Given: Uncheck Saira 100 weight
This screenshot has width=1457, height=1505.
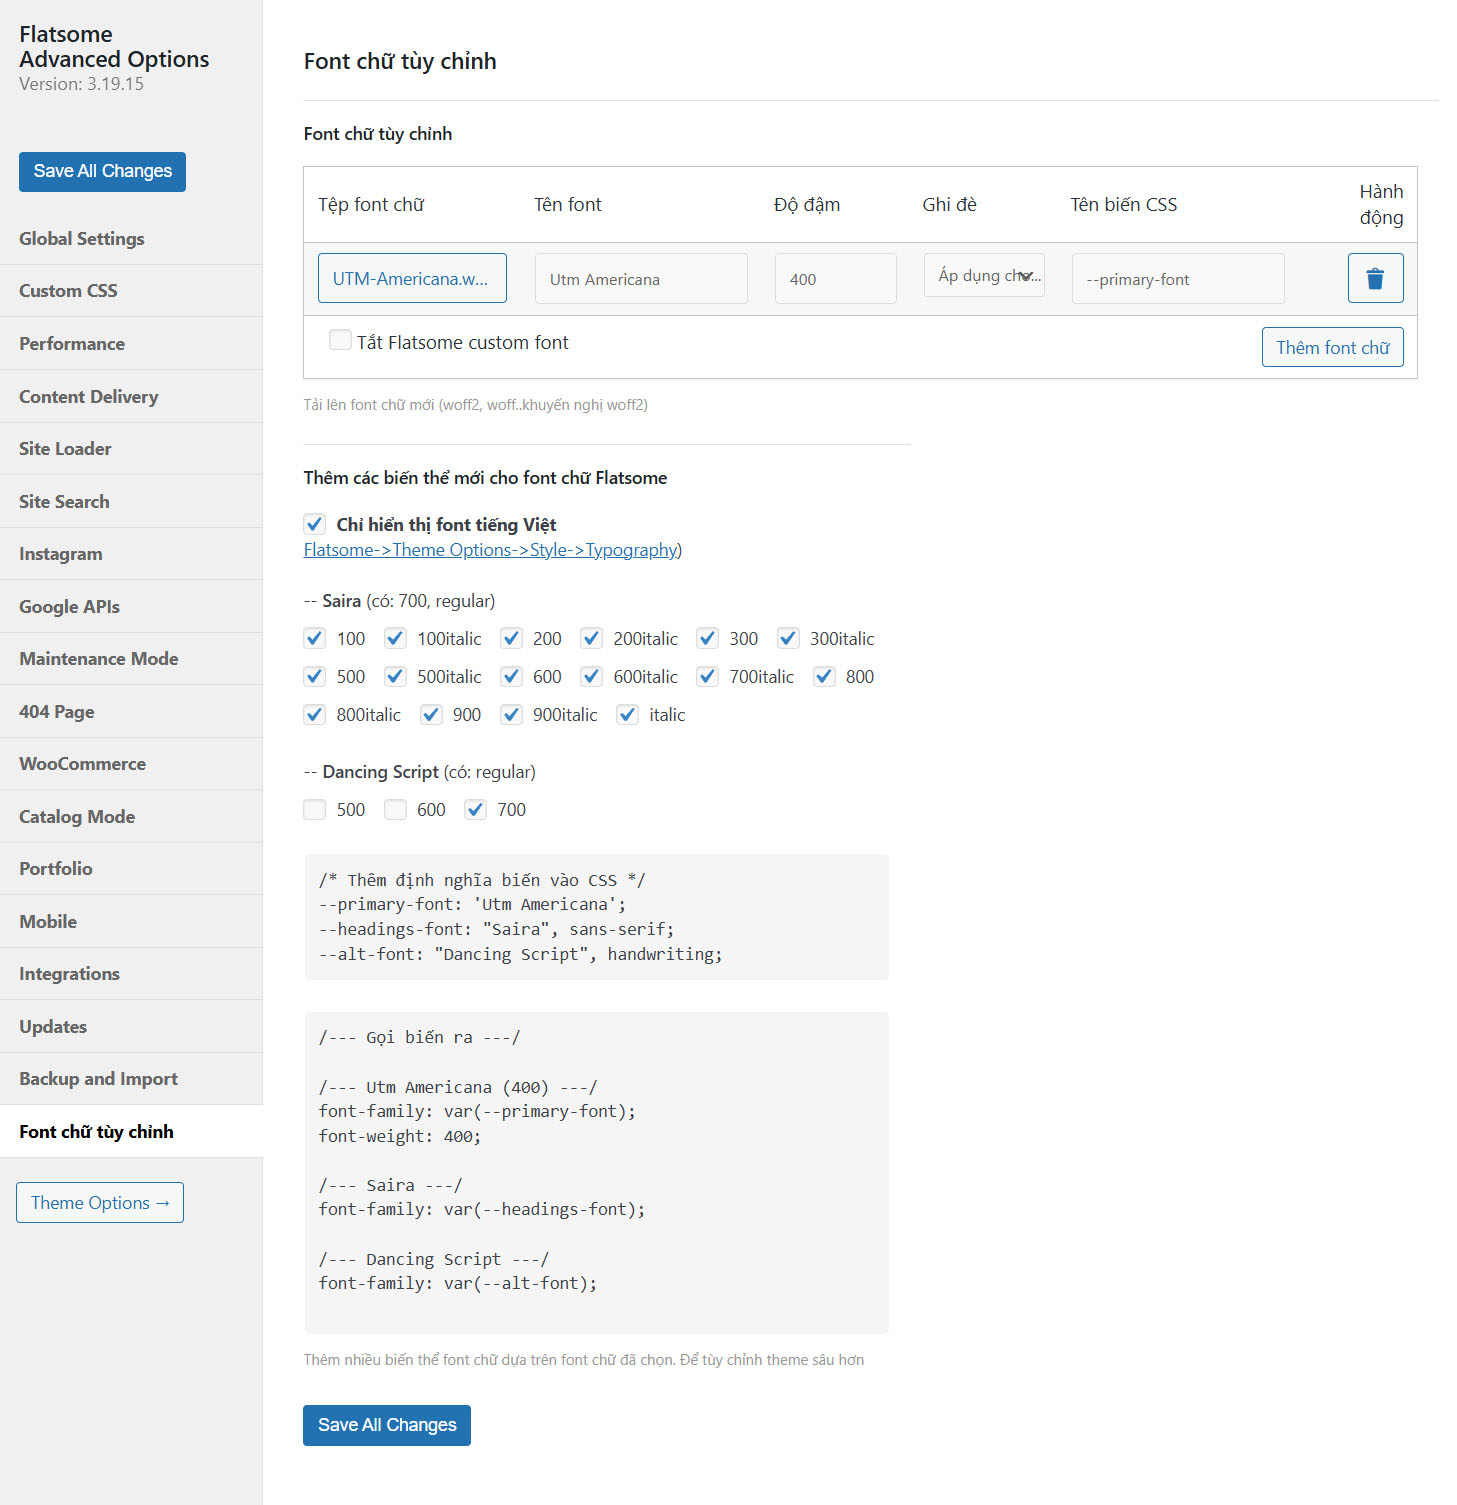Looking at the screenshot, I should 314,638.
